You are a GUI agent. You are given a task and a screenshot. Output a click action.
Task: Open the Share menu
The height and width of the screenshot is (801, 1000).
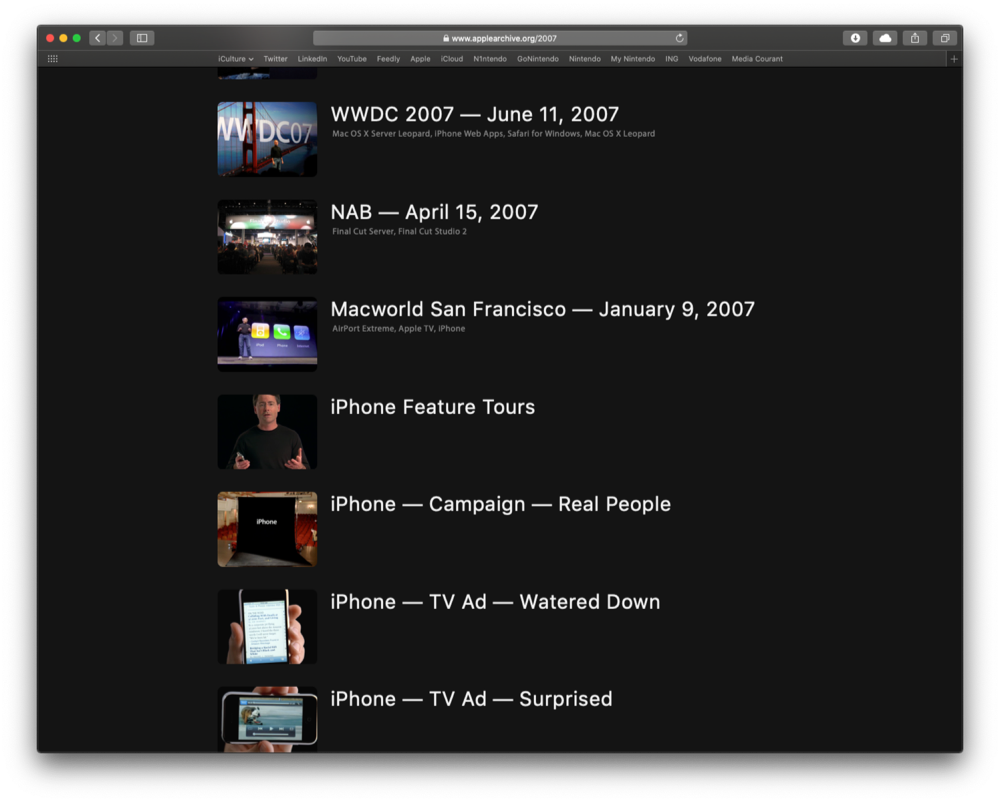pos(915,38)
